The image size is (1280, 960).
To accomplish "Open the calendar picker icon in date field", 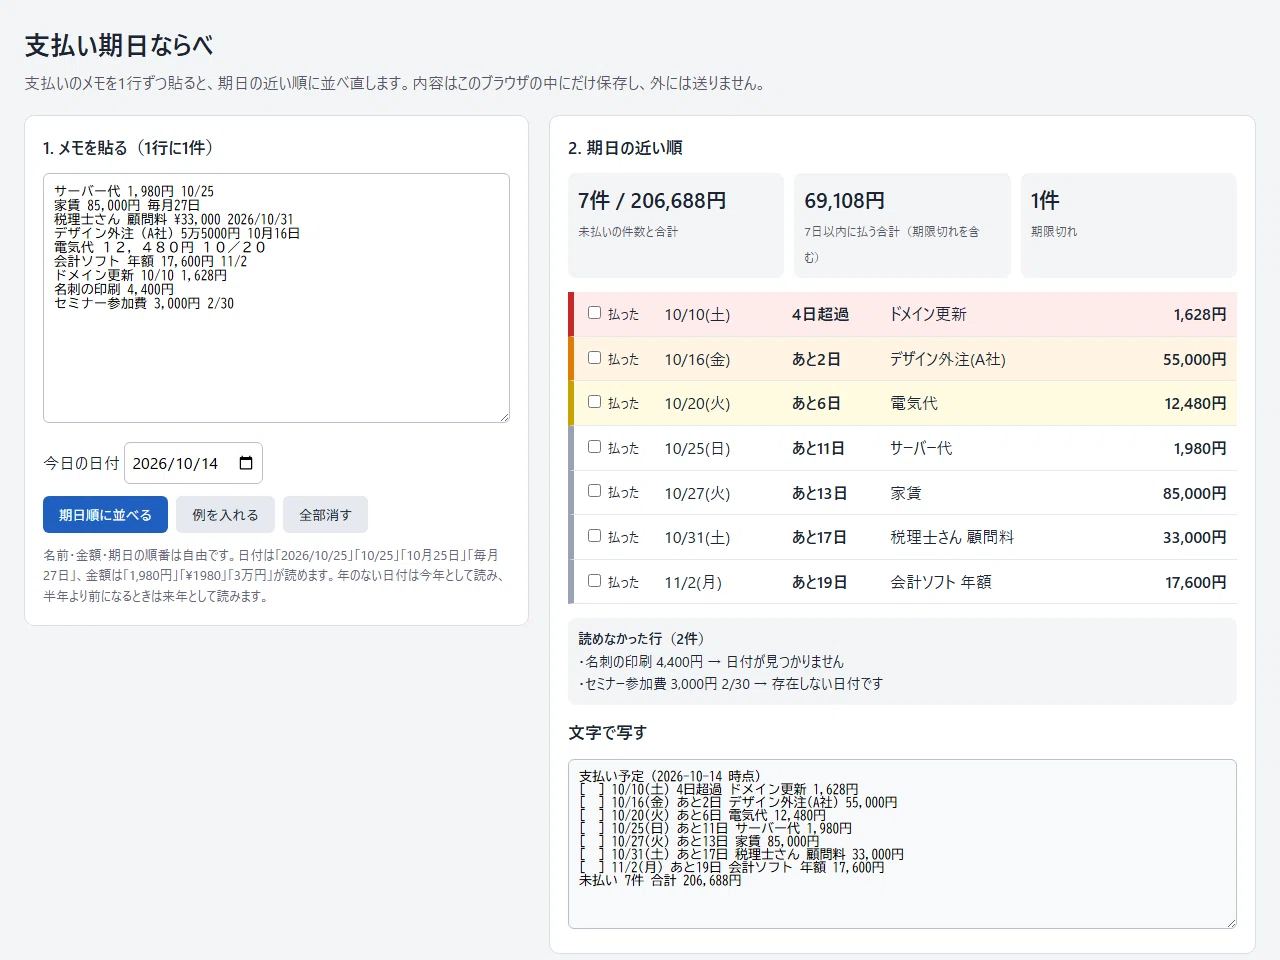I will coord(246,463).
